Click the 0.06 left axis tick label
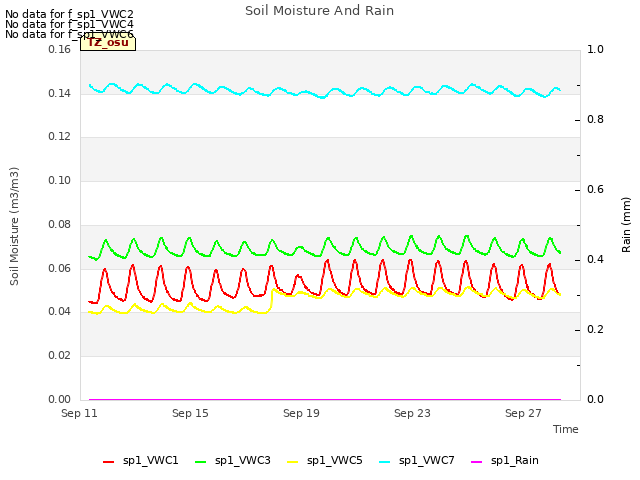 click(x=60, y=269)
